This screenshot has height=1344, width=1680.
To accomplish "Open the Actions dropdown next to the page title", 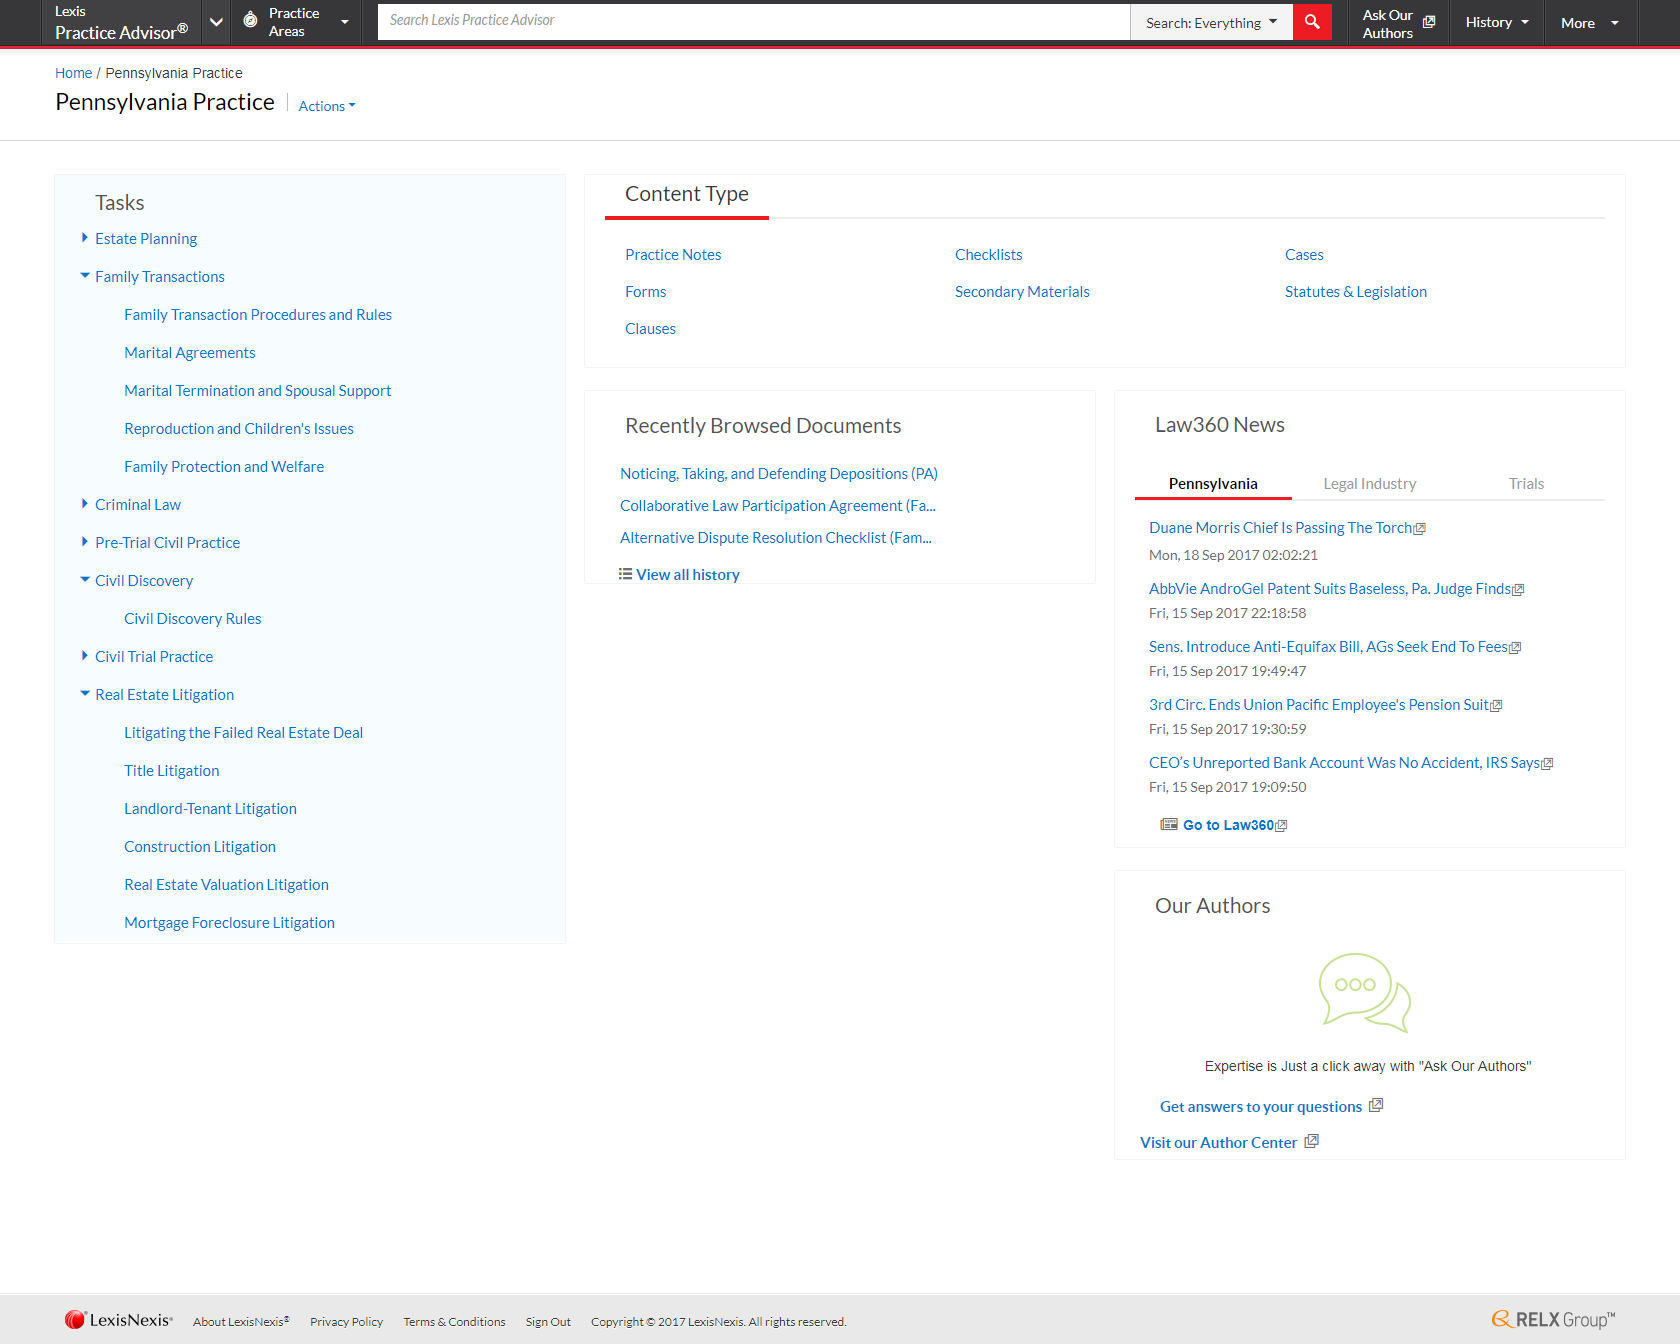I will (327, 106).
